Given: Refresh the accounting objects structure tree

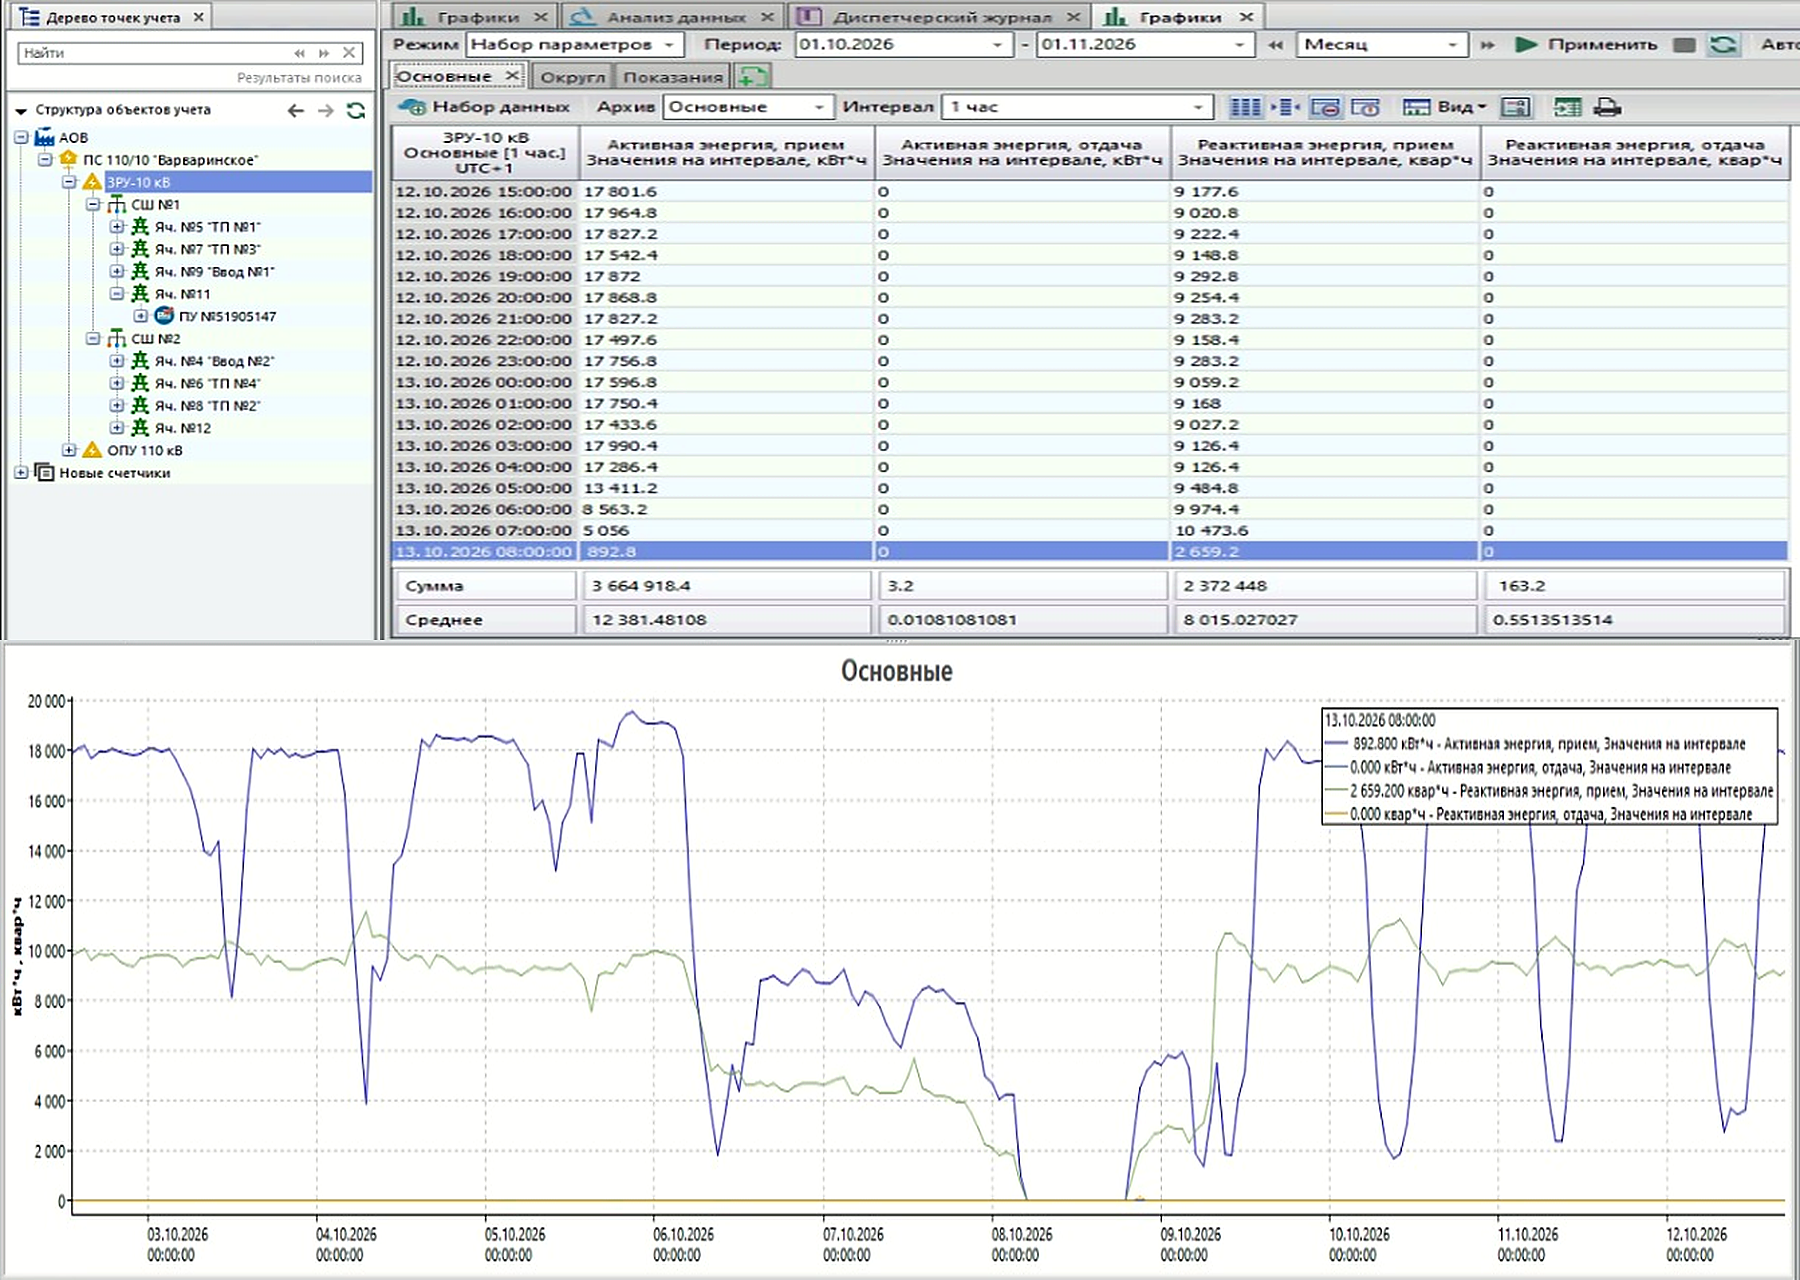Looking at the screenshot, I should 356,110.
